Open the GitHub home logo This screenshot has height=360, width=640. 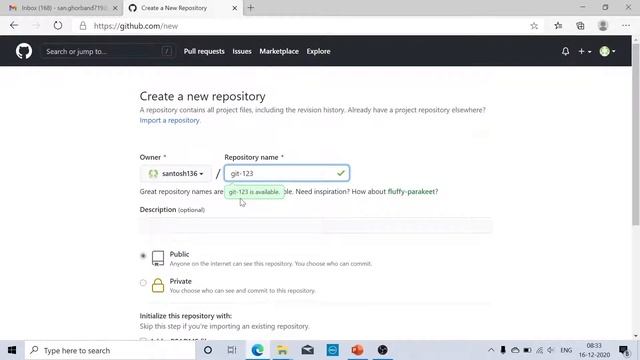[24, 51]
